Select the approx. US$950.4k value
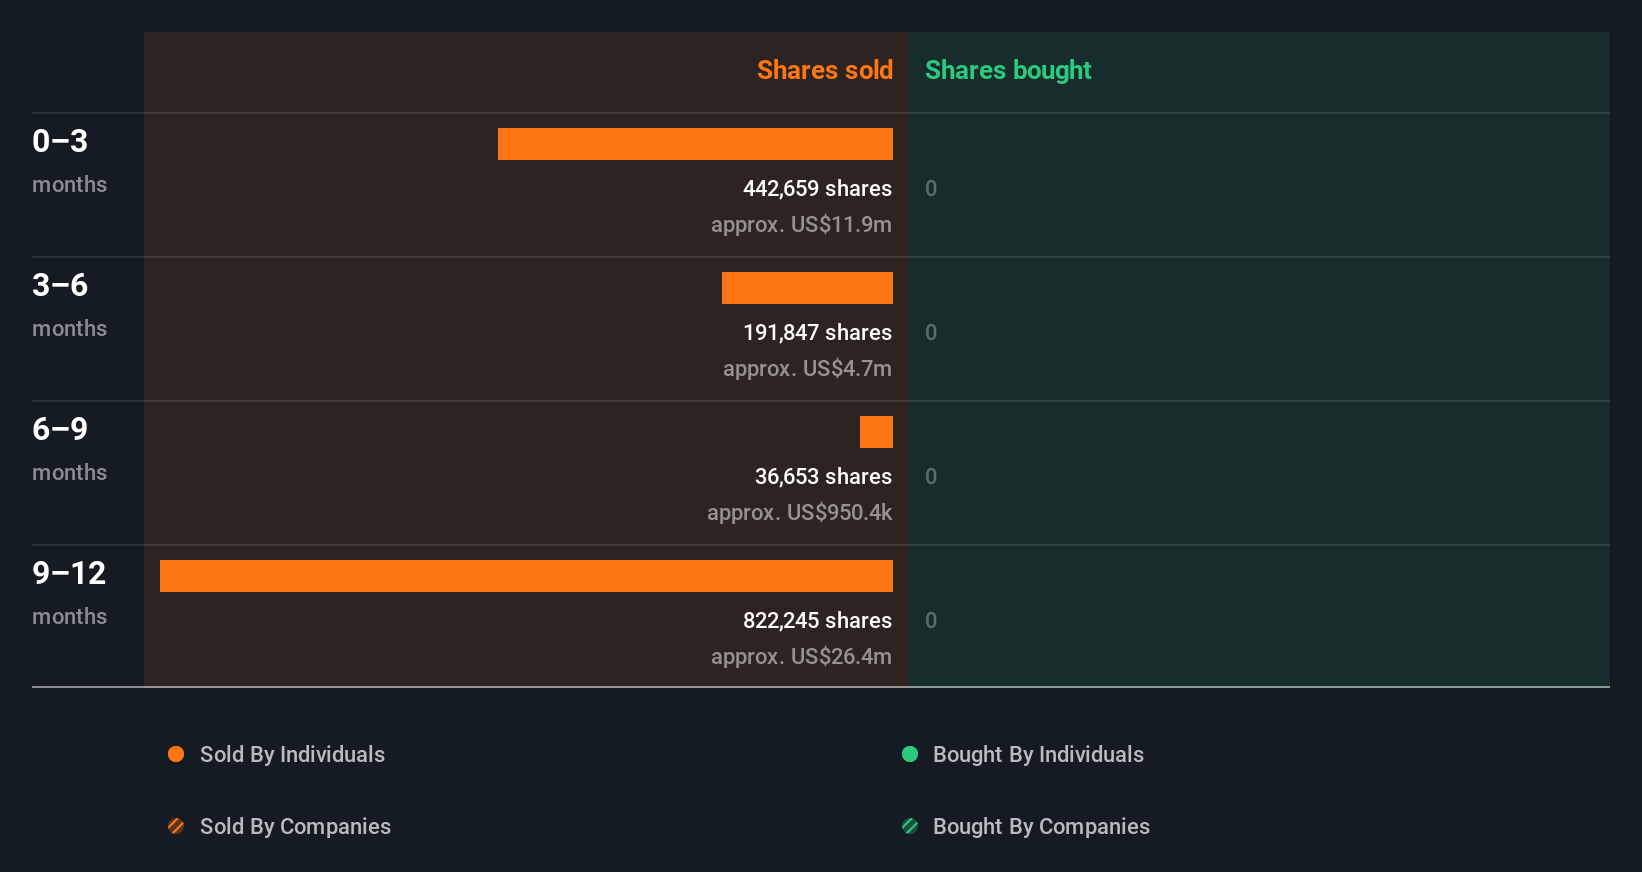The image size is (1642, 872). click(x=799, y=512)
